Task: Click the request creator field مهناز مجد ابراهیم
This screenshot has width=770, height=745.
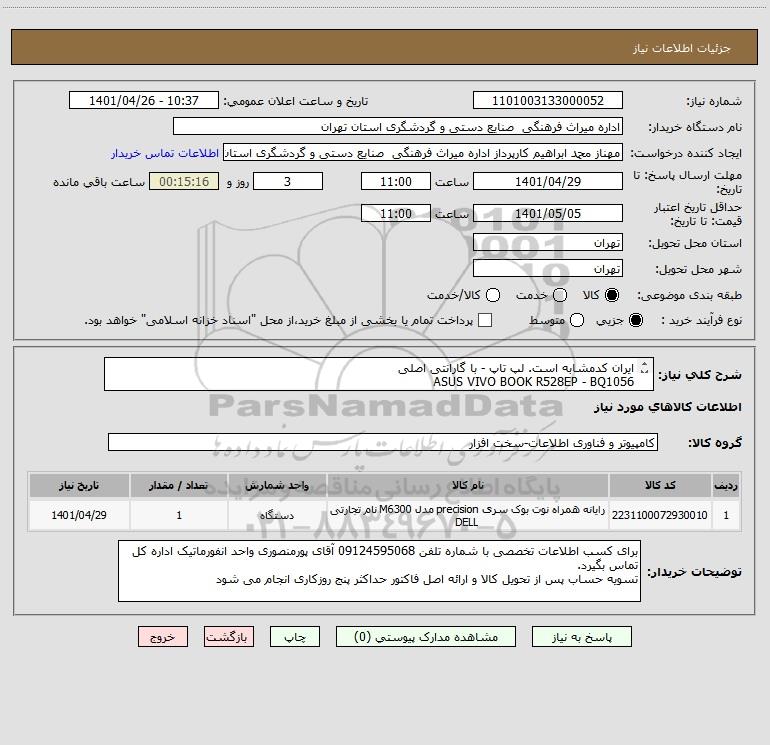Action: pos(423,152)
